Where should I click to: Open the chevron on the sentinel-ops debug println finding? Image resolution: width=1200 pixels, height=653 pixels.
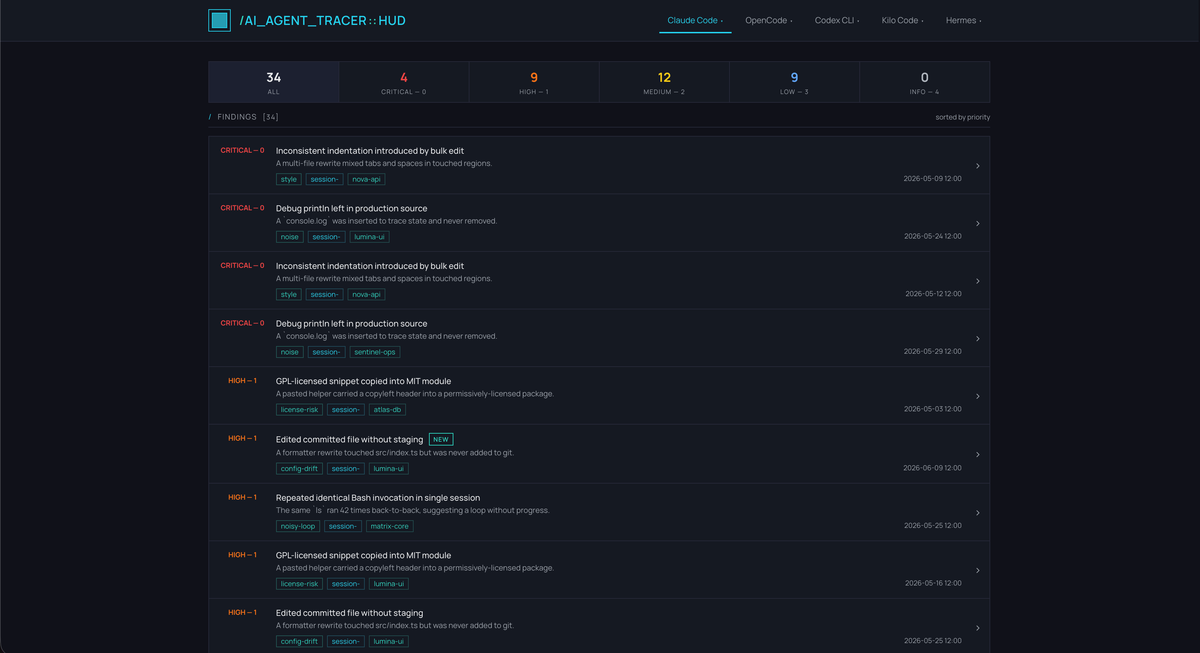[977, 338]
